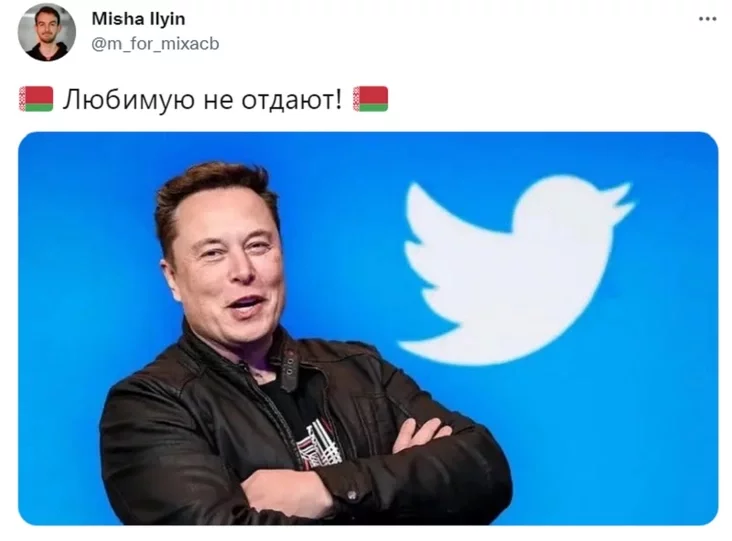This screenshot has height=541, width=732.
Task: Open the three-dot more options menu
Action: (707, 19)
